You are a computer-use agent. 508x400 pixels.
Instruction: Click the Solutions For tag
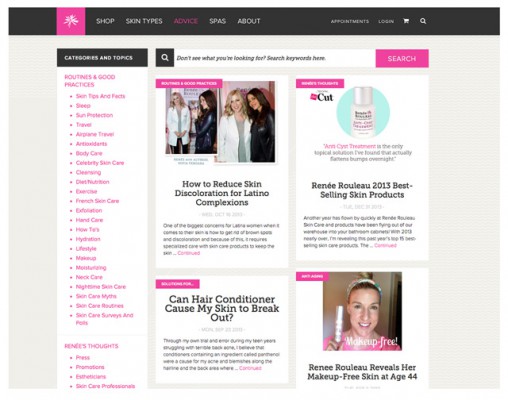(178, 284)
